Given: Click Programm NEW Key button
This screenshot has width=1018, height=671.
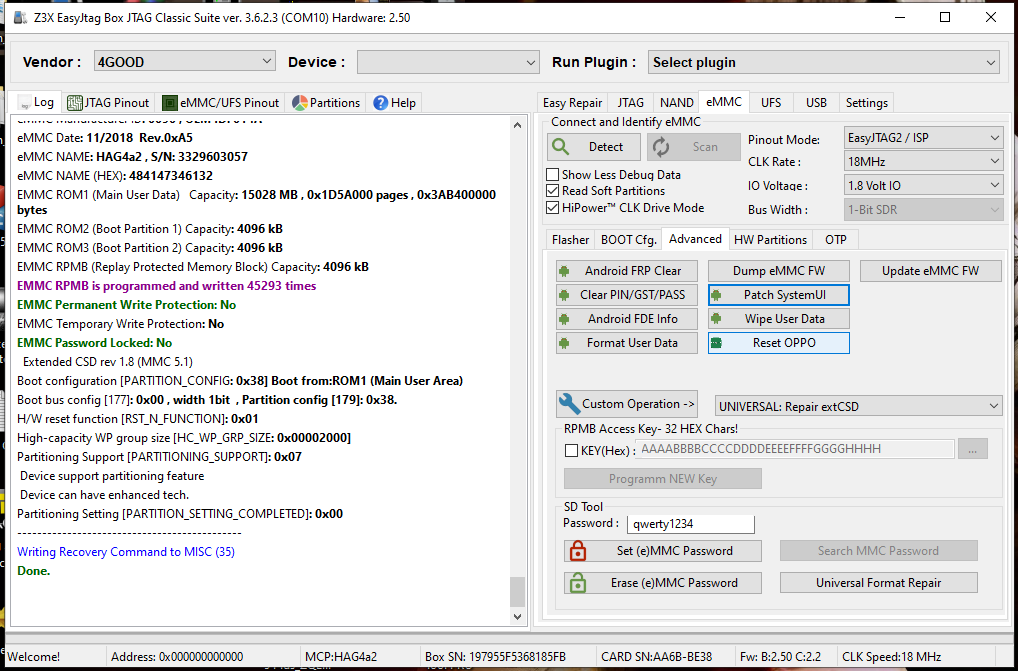Looking at the screenshot, I should [x=663, y=479].
